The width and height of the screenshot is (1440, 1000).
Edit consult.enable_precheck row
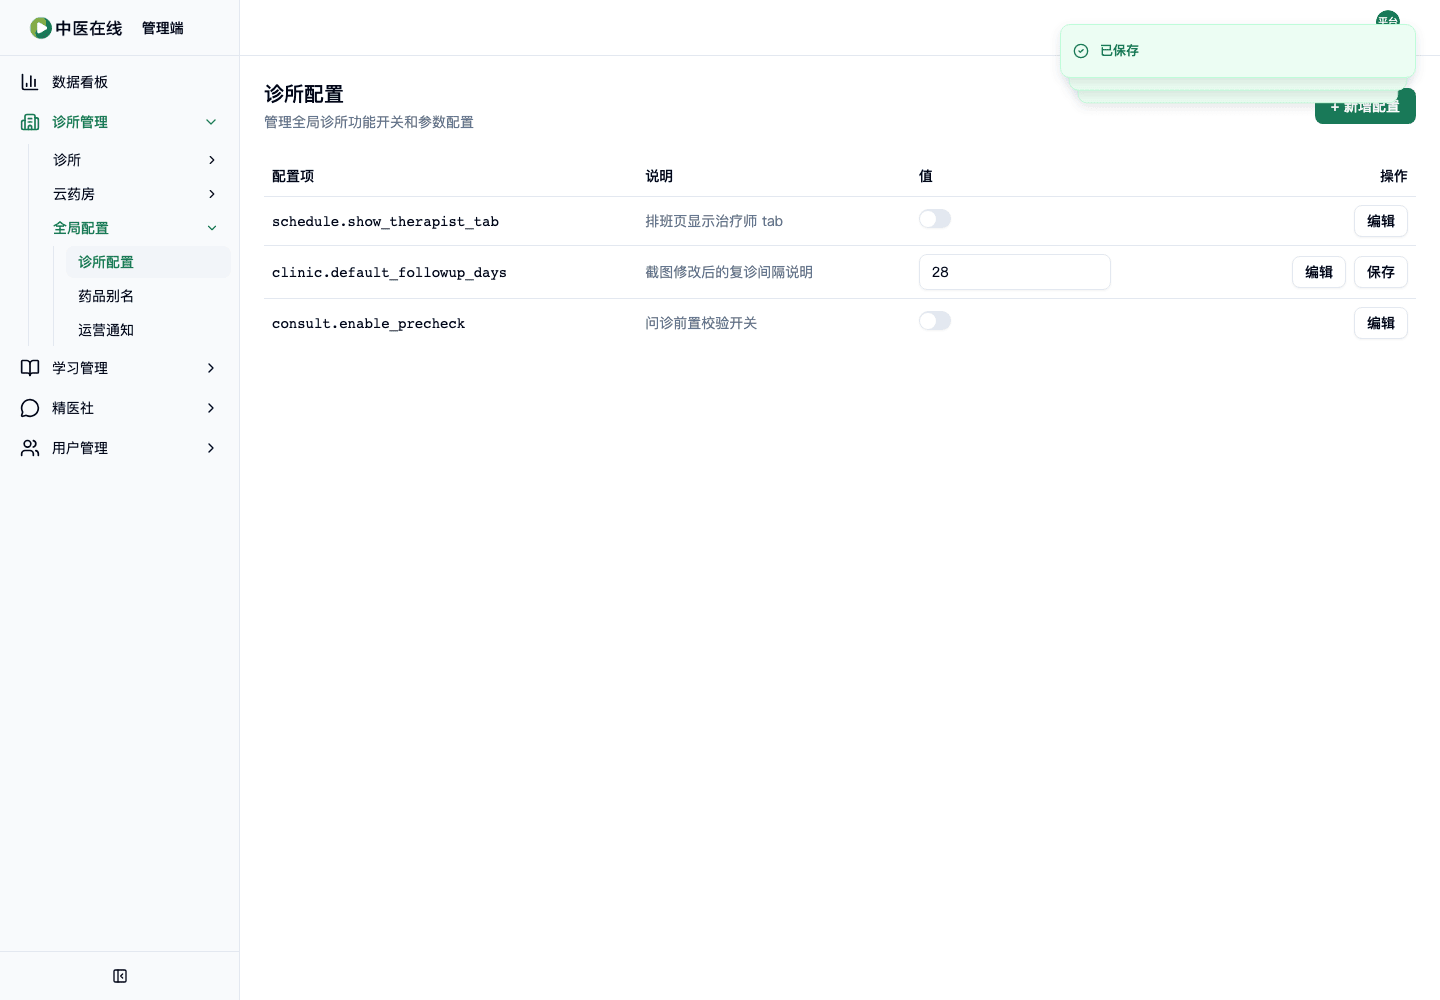(x=1380, y=323)
